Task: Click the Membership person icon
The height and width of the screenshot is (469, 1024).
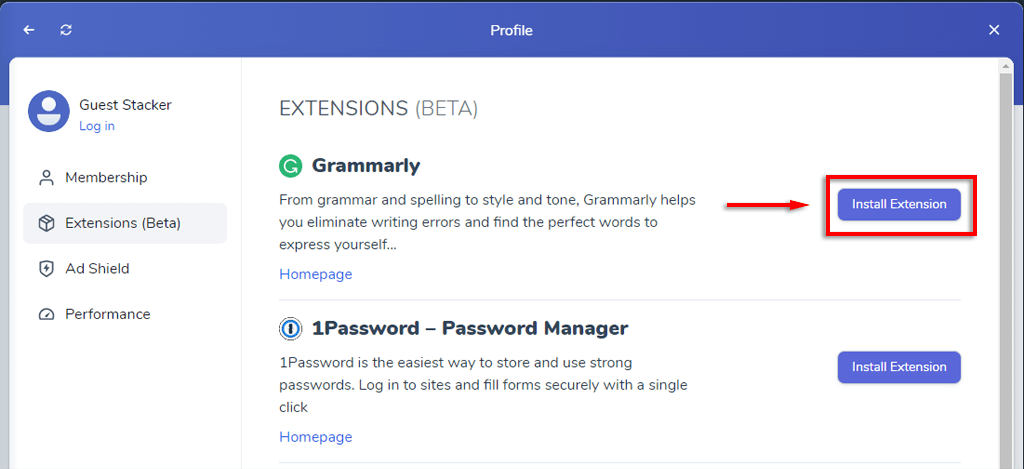Action: click(46, 178)
